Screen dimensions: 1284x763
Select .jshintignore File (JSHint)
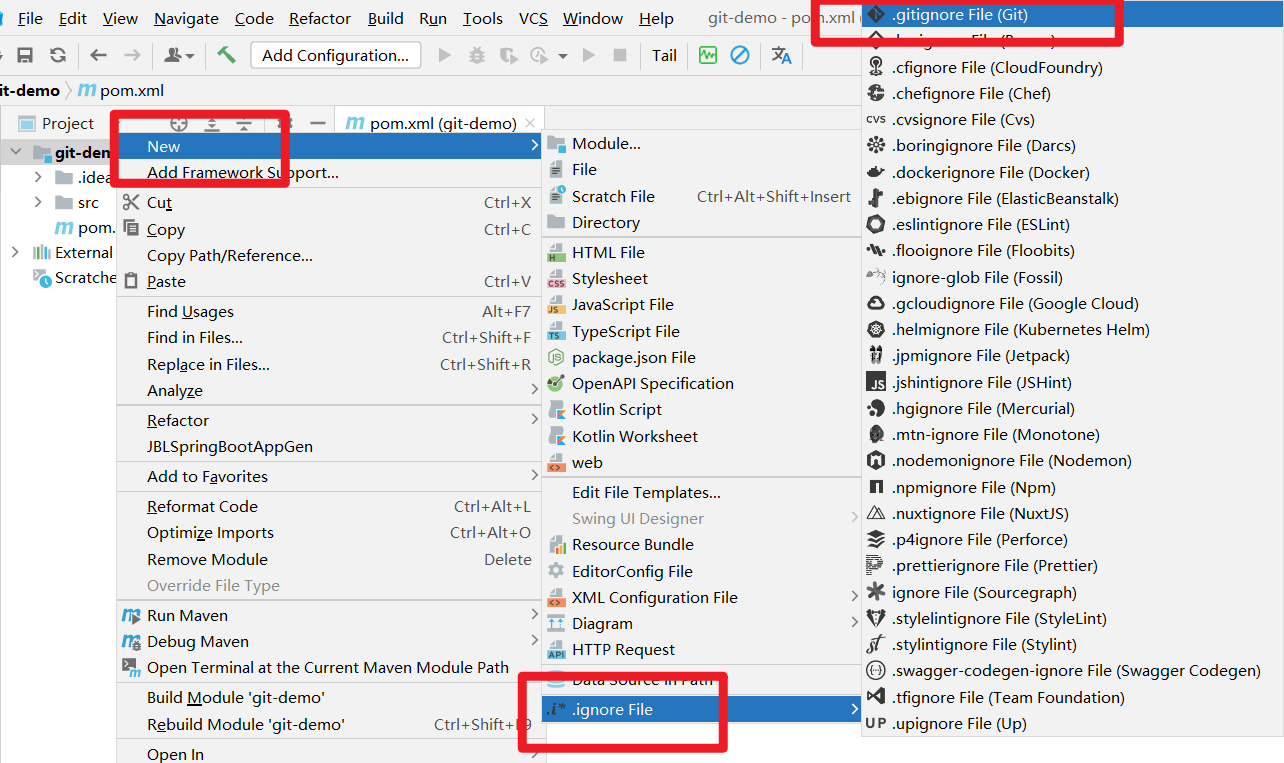pyautogui.click(x=1071, y=382)
